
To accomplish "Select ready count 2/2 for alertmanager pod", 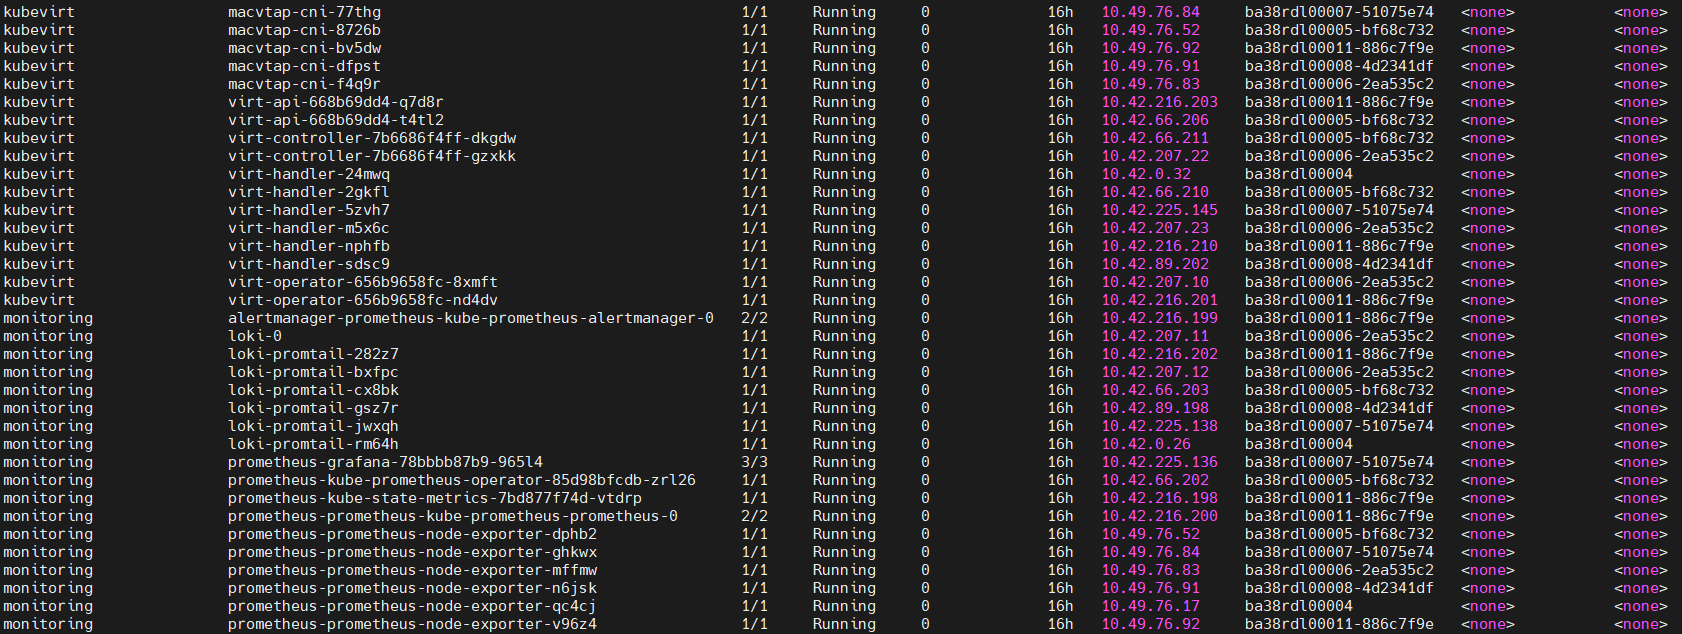I will (x=755, y=318).
